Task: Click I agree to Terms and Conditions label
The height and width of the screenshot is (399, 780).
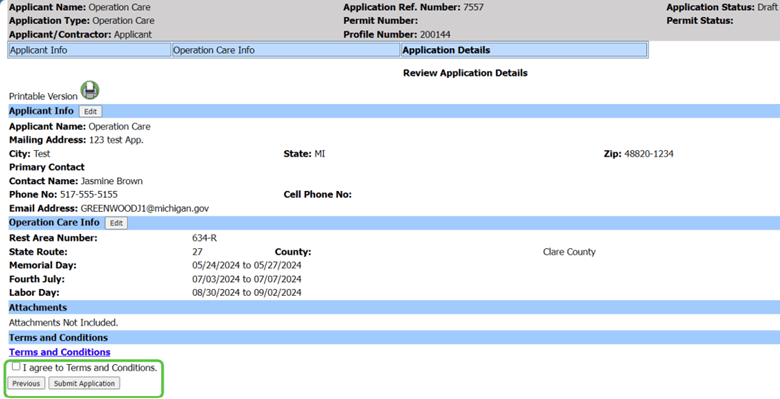Action: click(x=90, y=368)
